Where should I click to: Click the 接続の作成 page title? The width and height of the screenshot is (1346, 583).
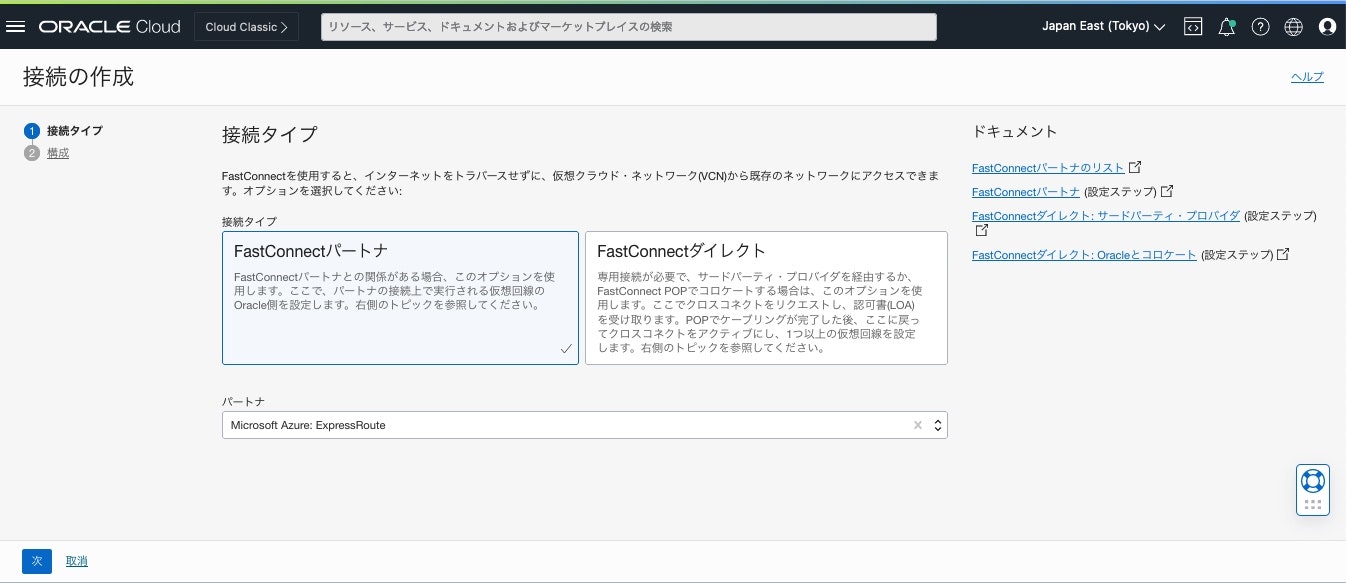(x=78, y=77)
